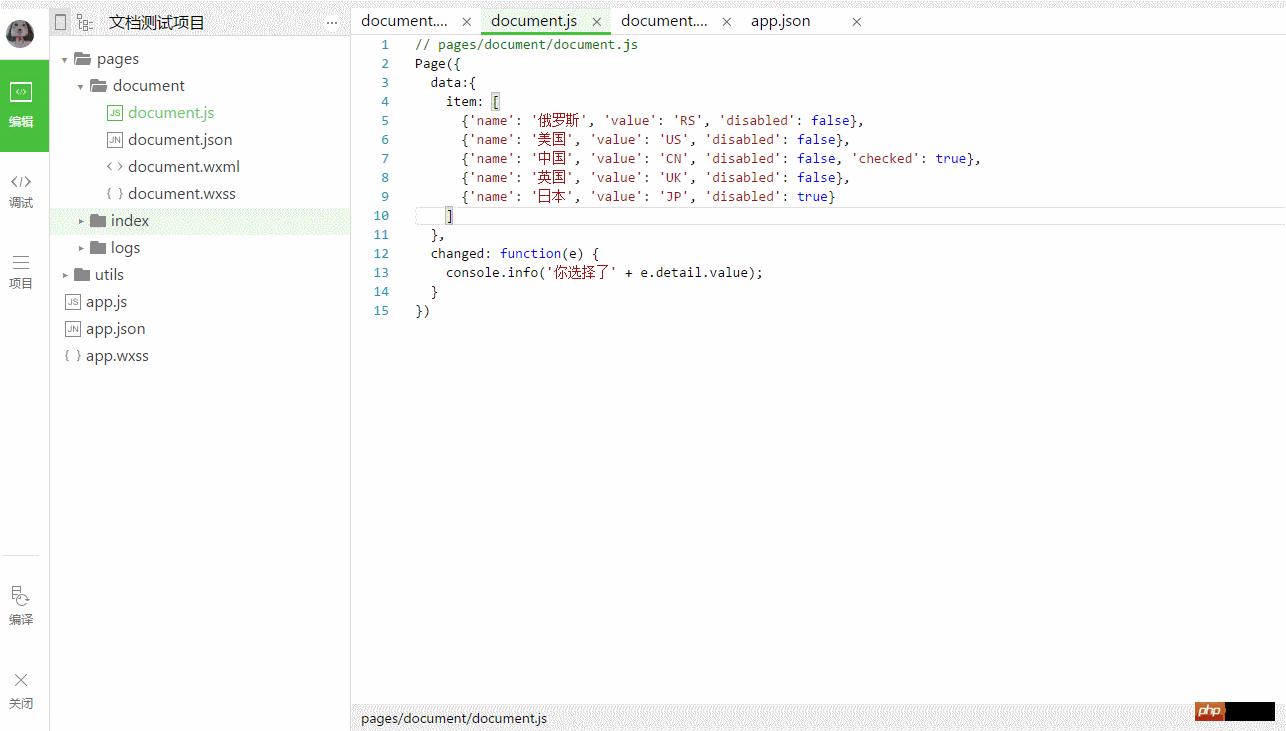The height and width of the screenshot is (731, 1286).
Task: Click the user avatar in the sidebar
Action: pos(20,33)
